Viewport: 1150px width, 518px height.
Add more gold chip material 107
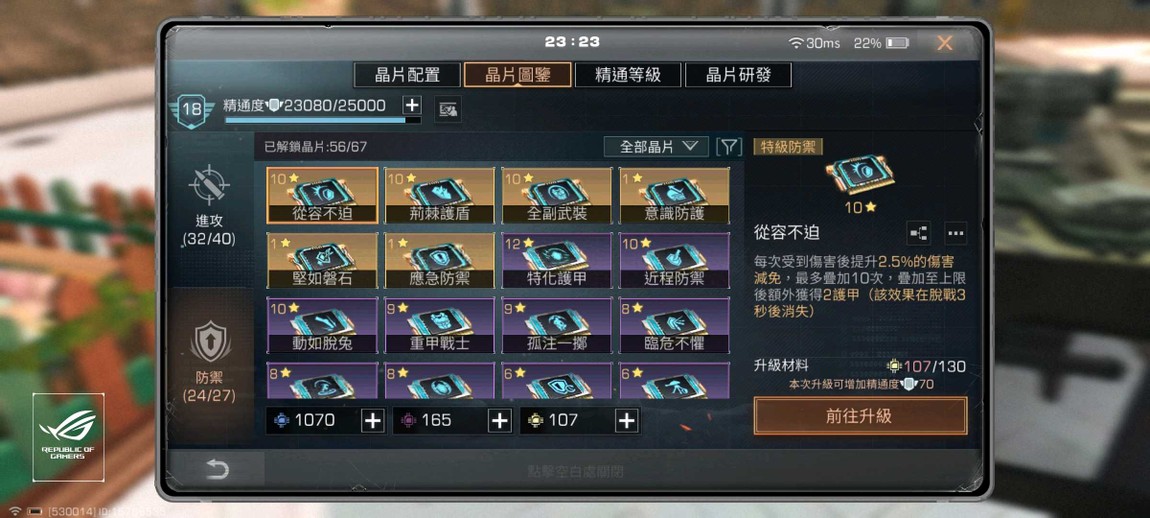tap(626, 420)
